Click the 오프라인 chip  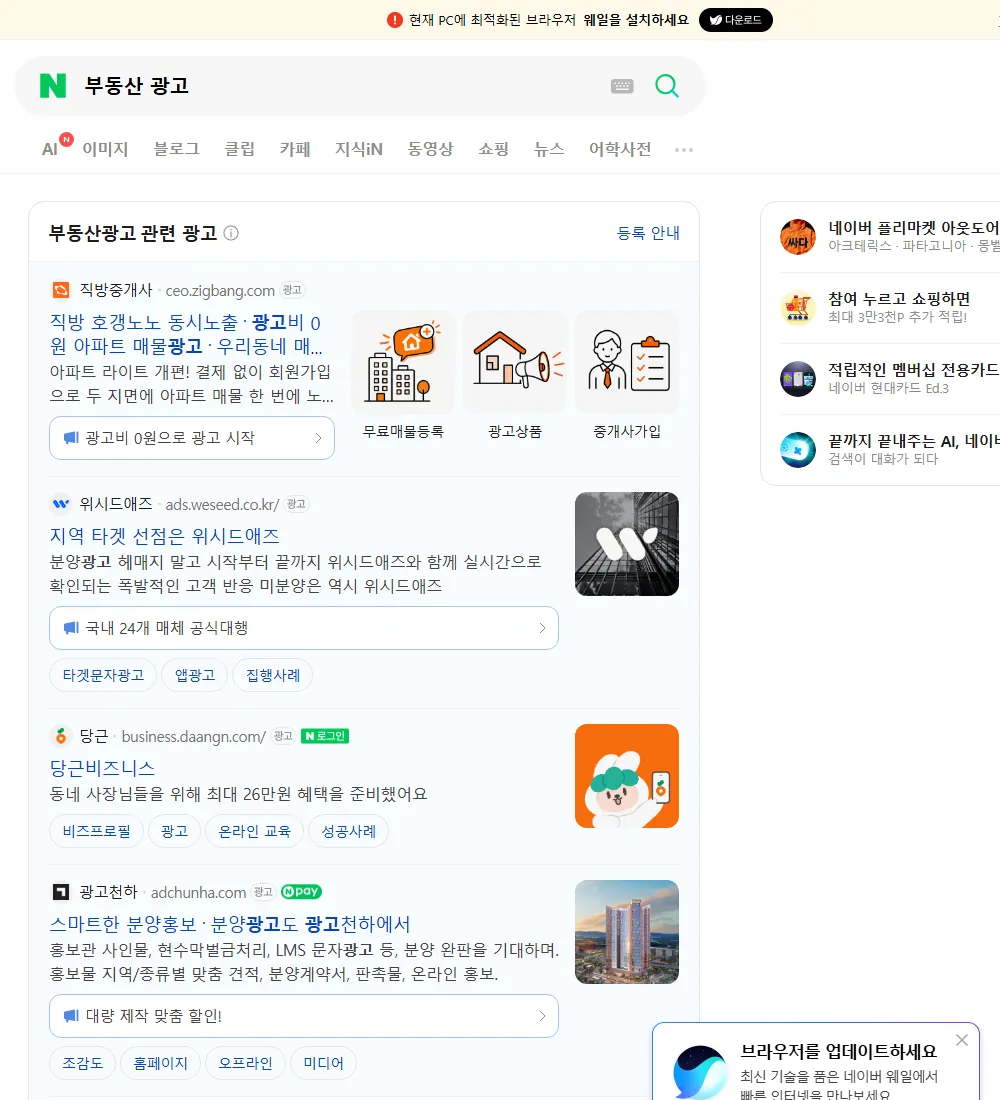[x=245, y=1063]
